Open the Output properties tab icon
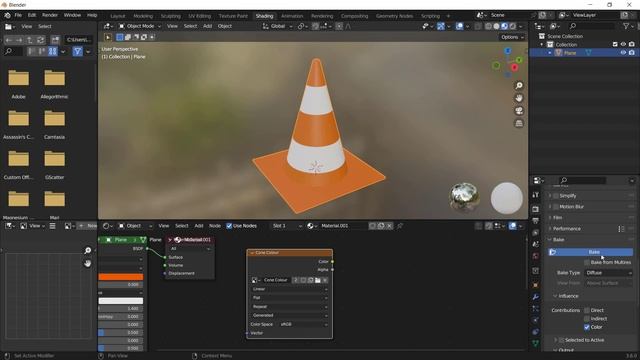The width and height of the screenshot is (640, 360). (x=536, y=221)
